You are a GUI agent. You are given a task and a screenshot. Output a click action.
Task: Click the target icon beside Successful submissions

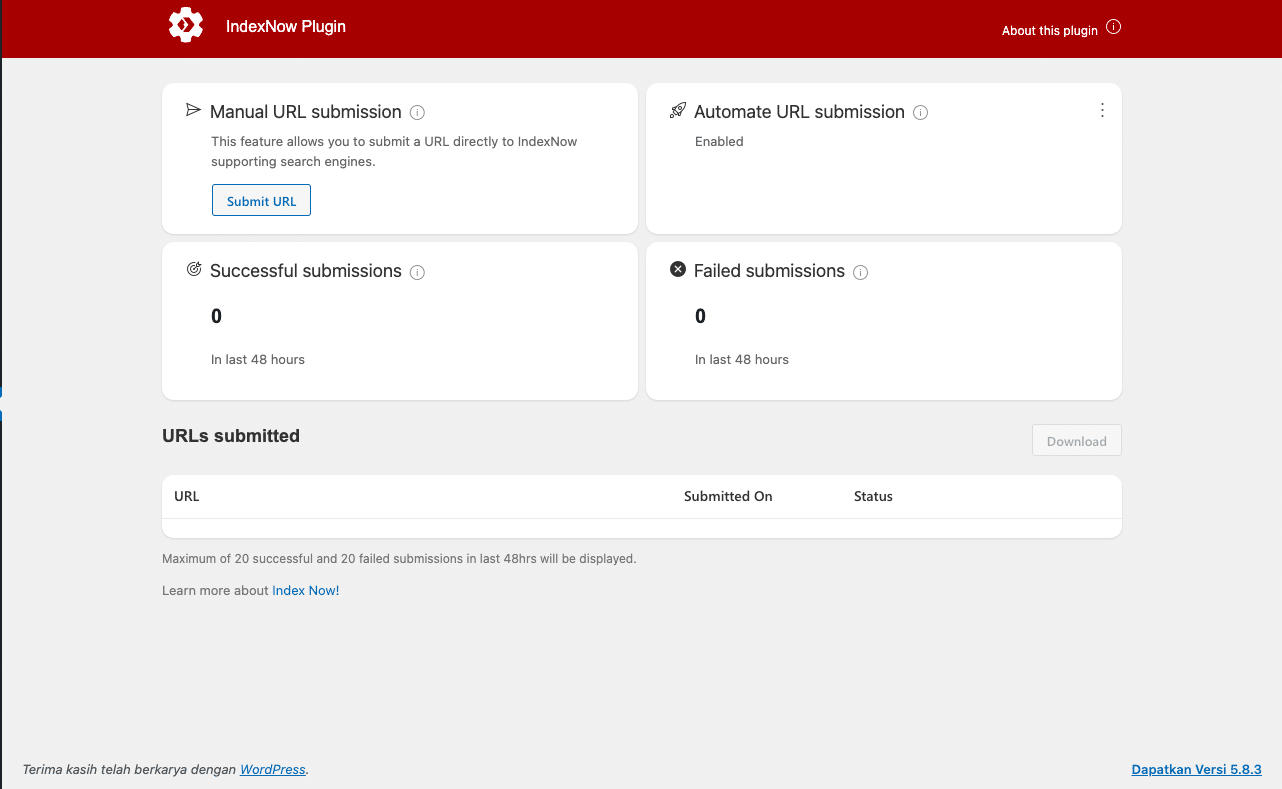194,269
